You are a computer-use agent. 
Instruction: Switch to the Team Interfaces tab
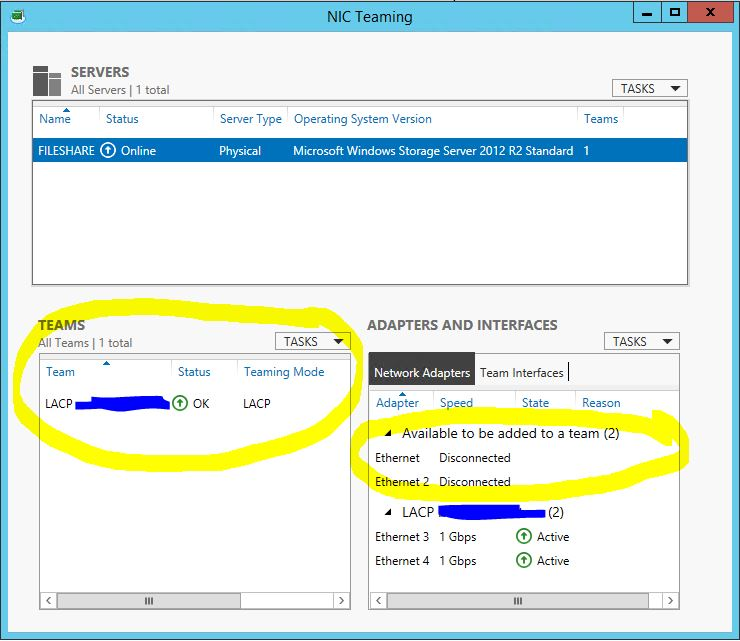point(521,372)
